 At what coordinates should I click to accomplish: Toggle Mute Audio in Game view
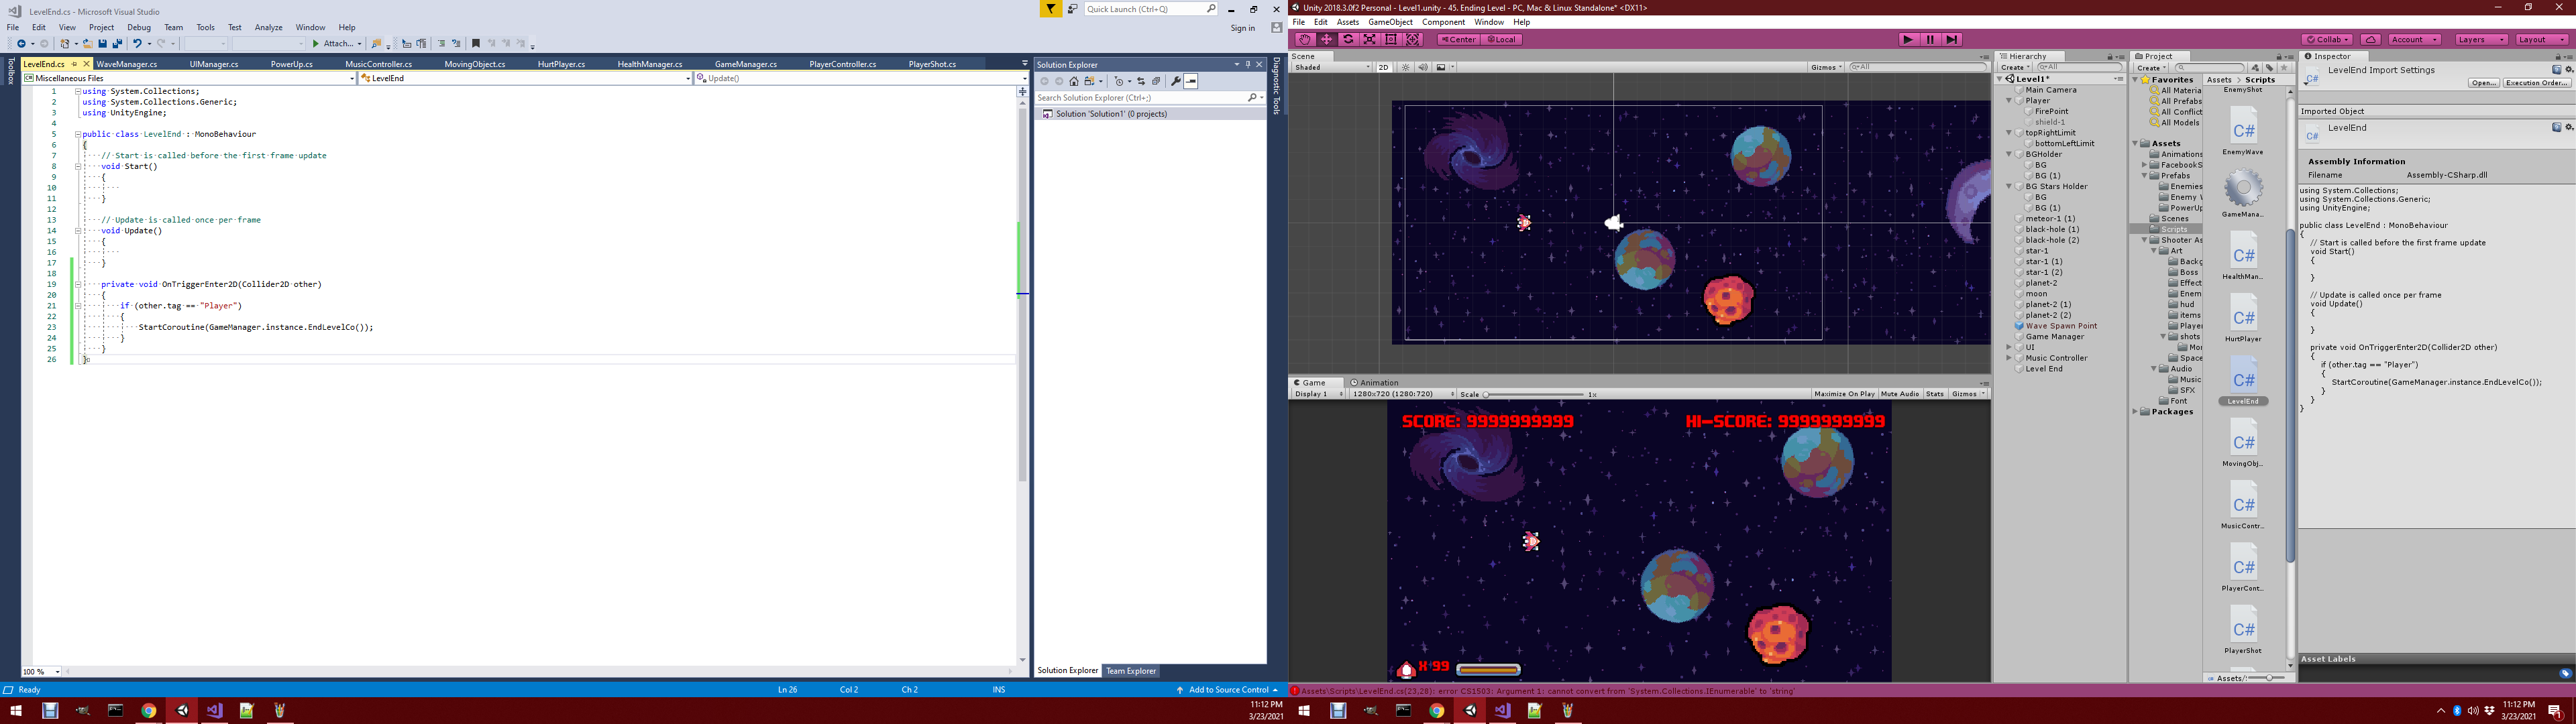(1899, 394)
